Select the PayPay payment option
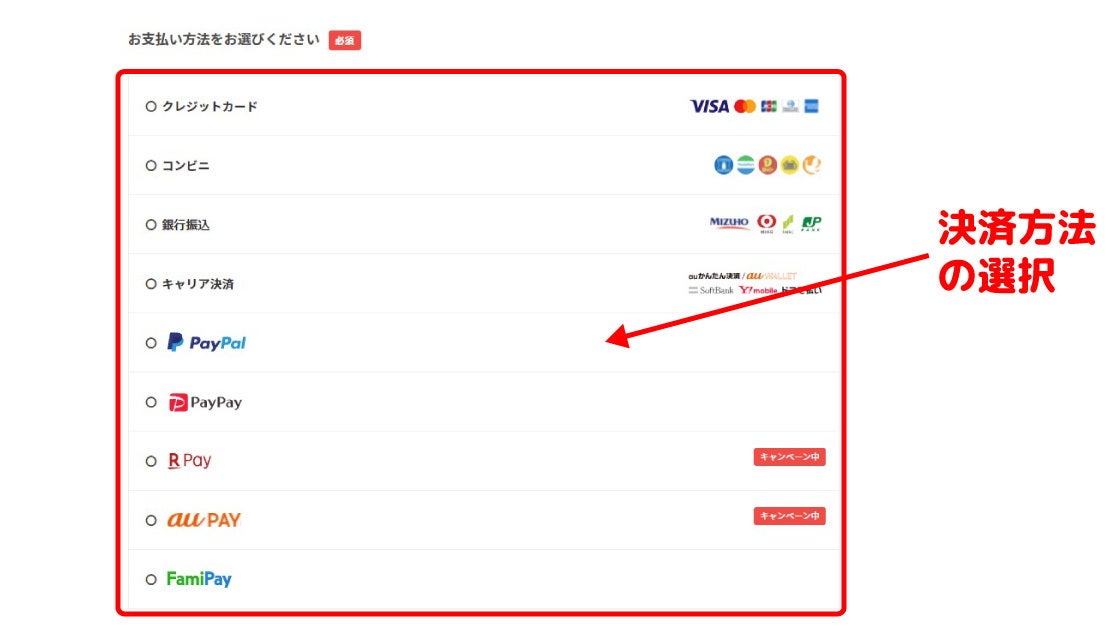Image resolution: width=1110 pixels, height=635 pixels. click(151, 402)
